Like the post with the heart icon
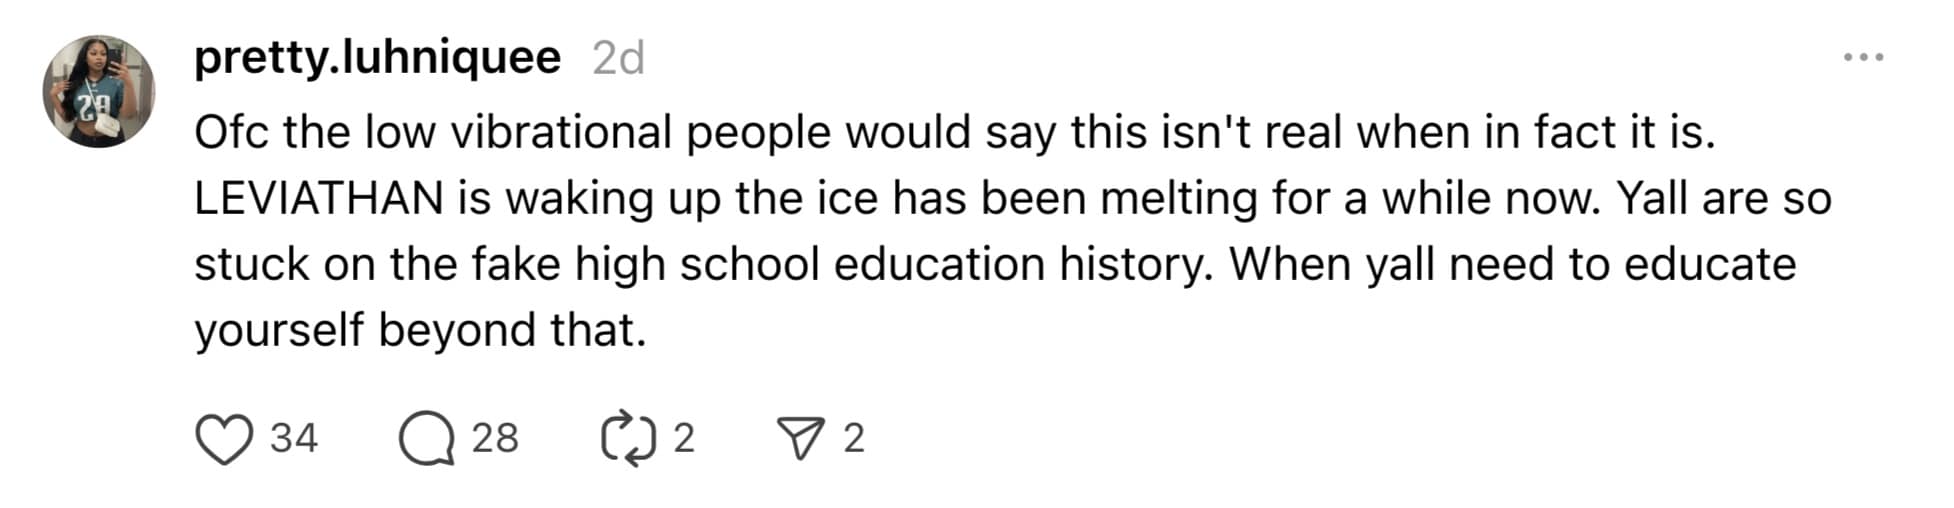This screenshot has width=1954, height=508. pos(223,440)
